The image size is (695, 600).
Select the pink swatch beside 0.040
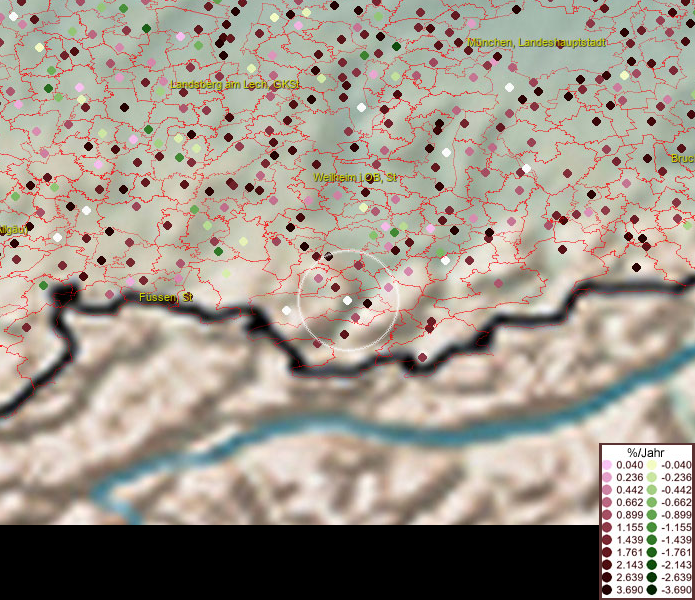(607, 465)
